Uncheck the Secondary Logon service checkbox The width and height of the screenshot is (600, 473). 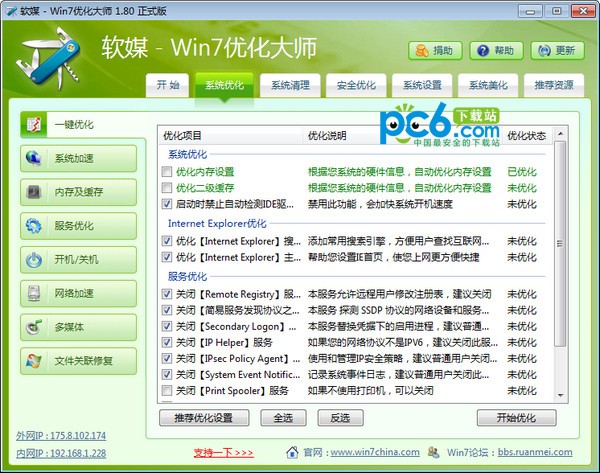(x=166, y=326)
